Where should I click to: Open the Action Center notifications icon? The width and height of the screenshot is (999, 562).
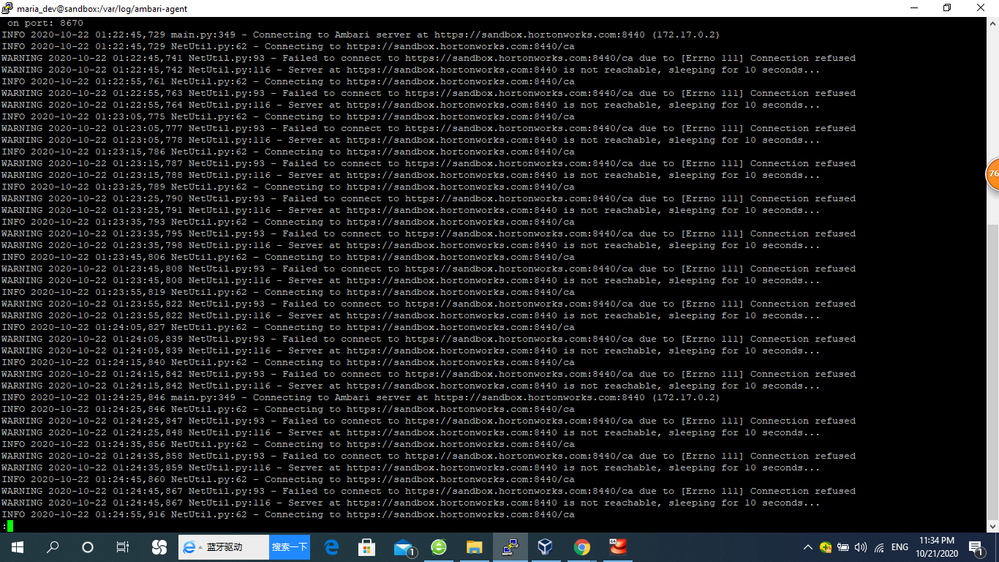point(976,547)
